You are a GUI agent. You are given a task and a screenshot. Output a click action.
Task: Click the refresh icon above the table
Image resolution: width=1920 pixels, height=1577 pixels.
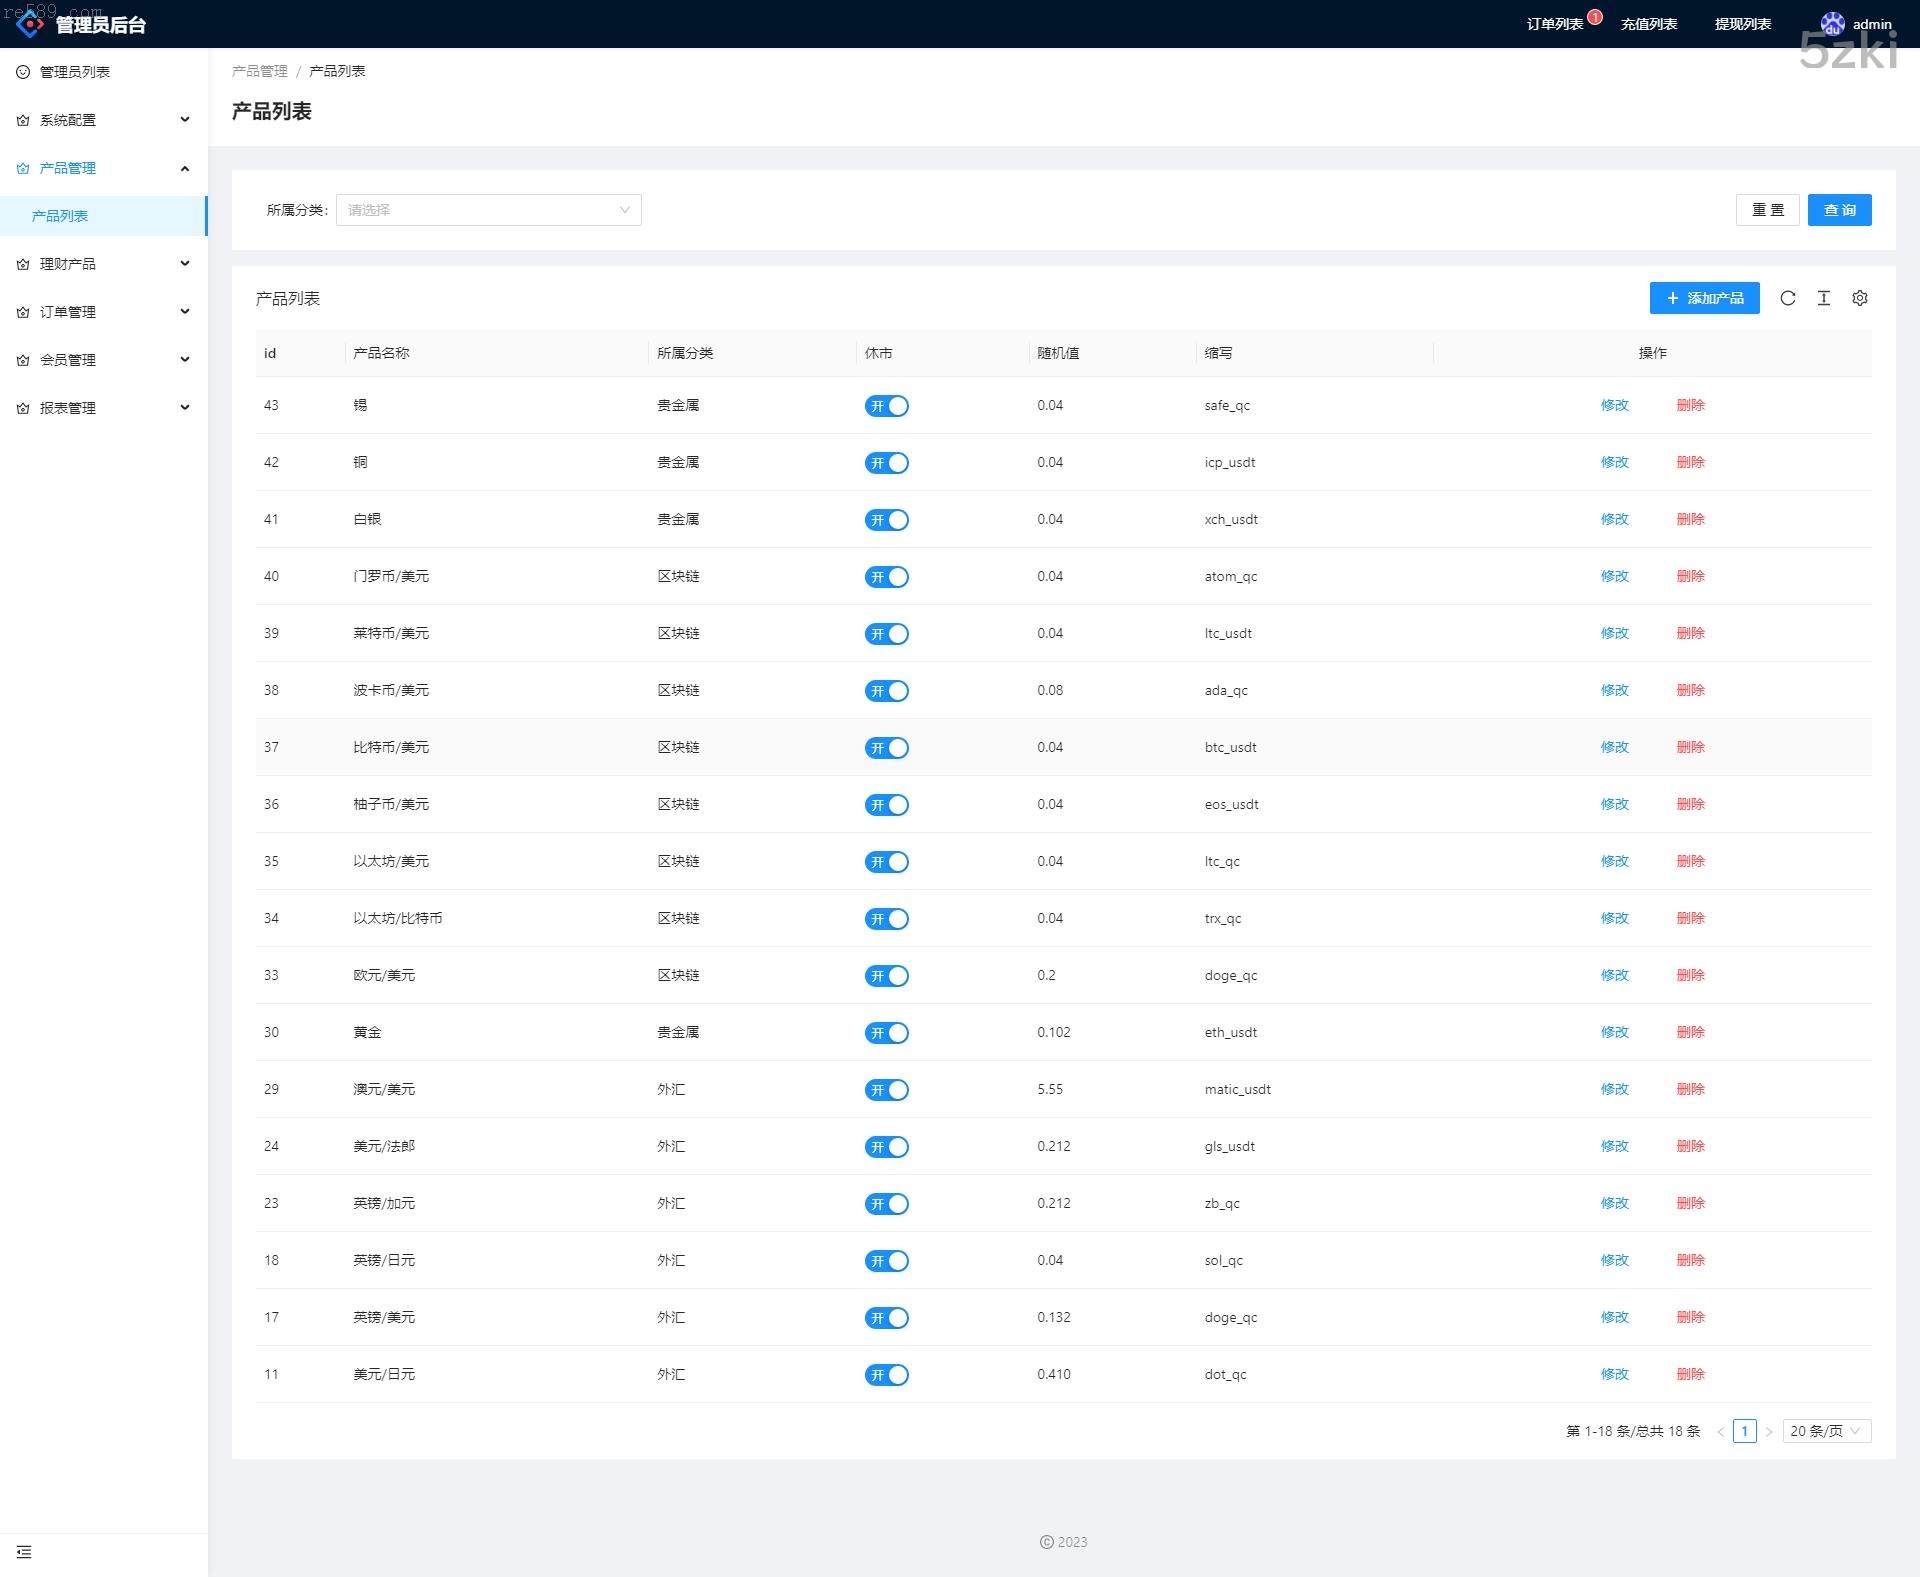pos(1788,298)
